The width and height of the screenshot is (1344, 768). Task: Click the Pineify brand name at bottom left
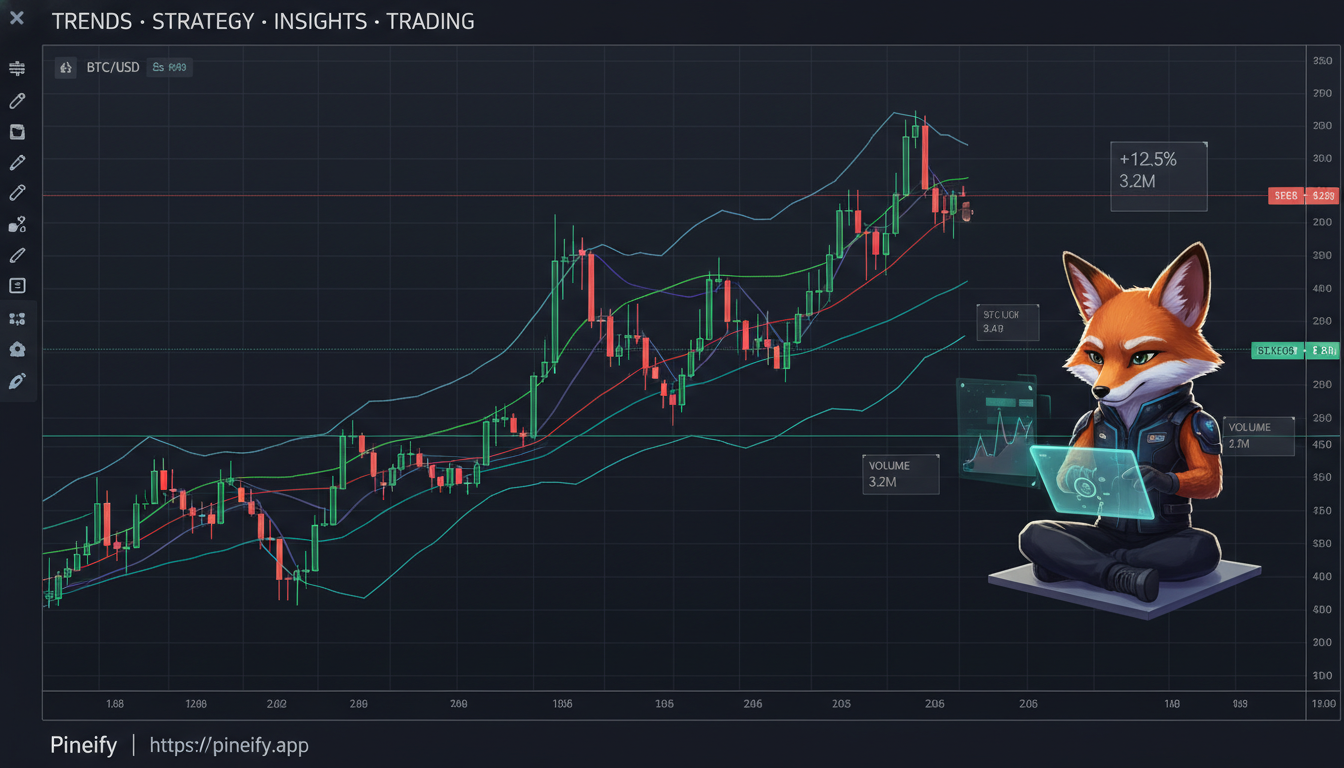(x=83, y=745)
